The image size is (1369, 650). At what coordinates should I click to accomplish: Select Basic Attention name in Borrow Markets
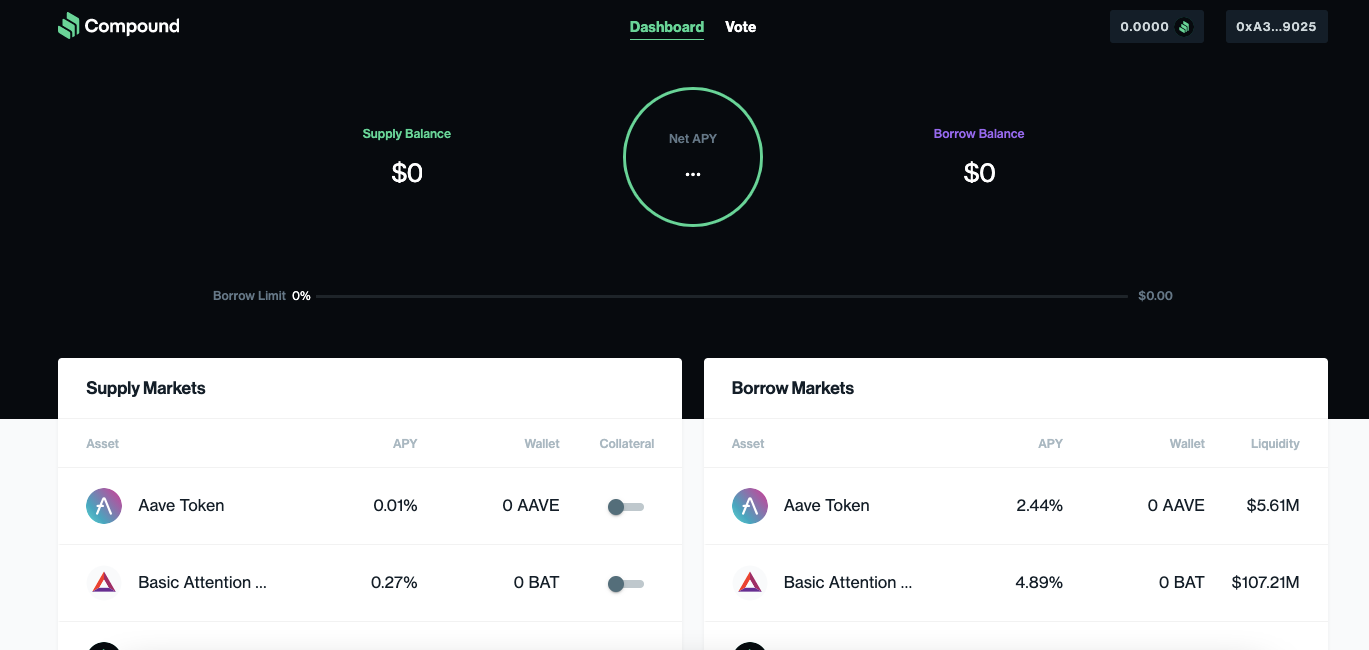(848, 583)
